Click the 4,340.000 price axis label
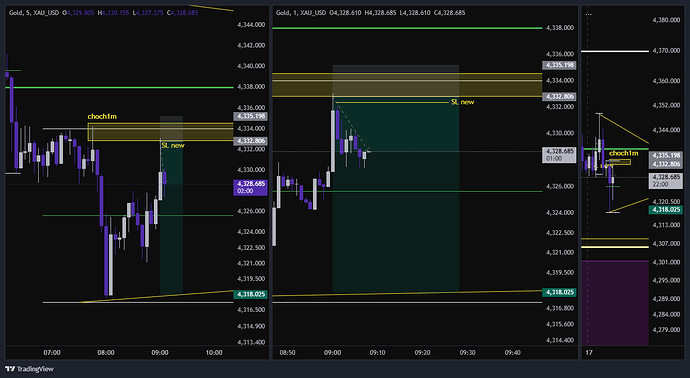 [251, 66]
